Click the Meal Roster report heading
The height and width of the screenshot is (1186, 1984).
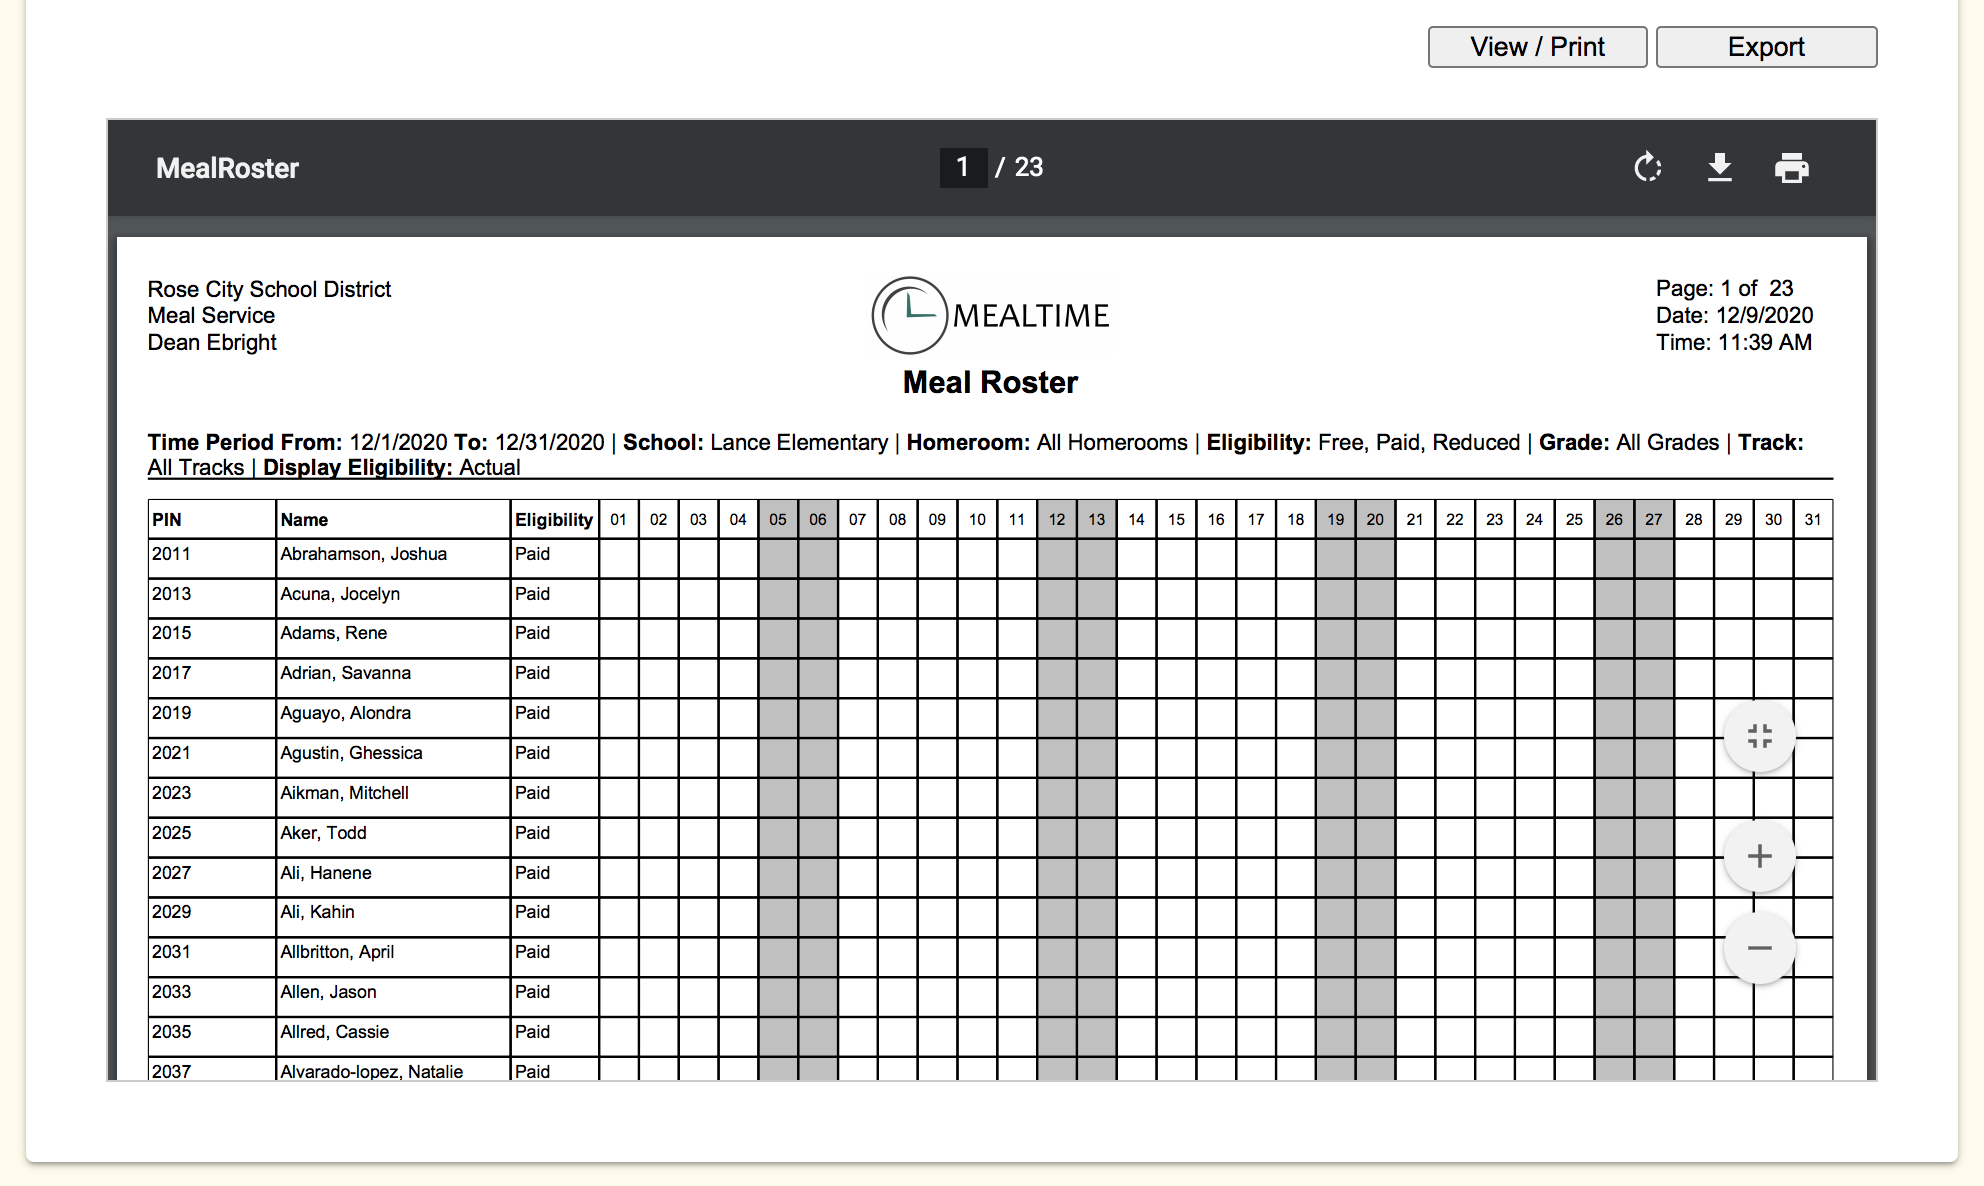(990, 382)
